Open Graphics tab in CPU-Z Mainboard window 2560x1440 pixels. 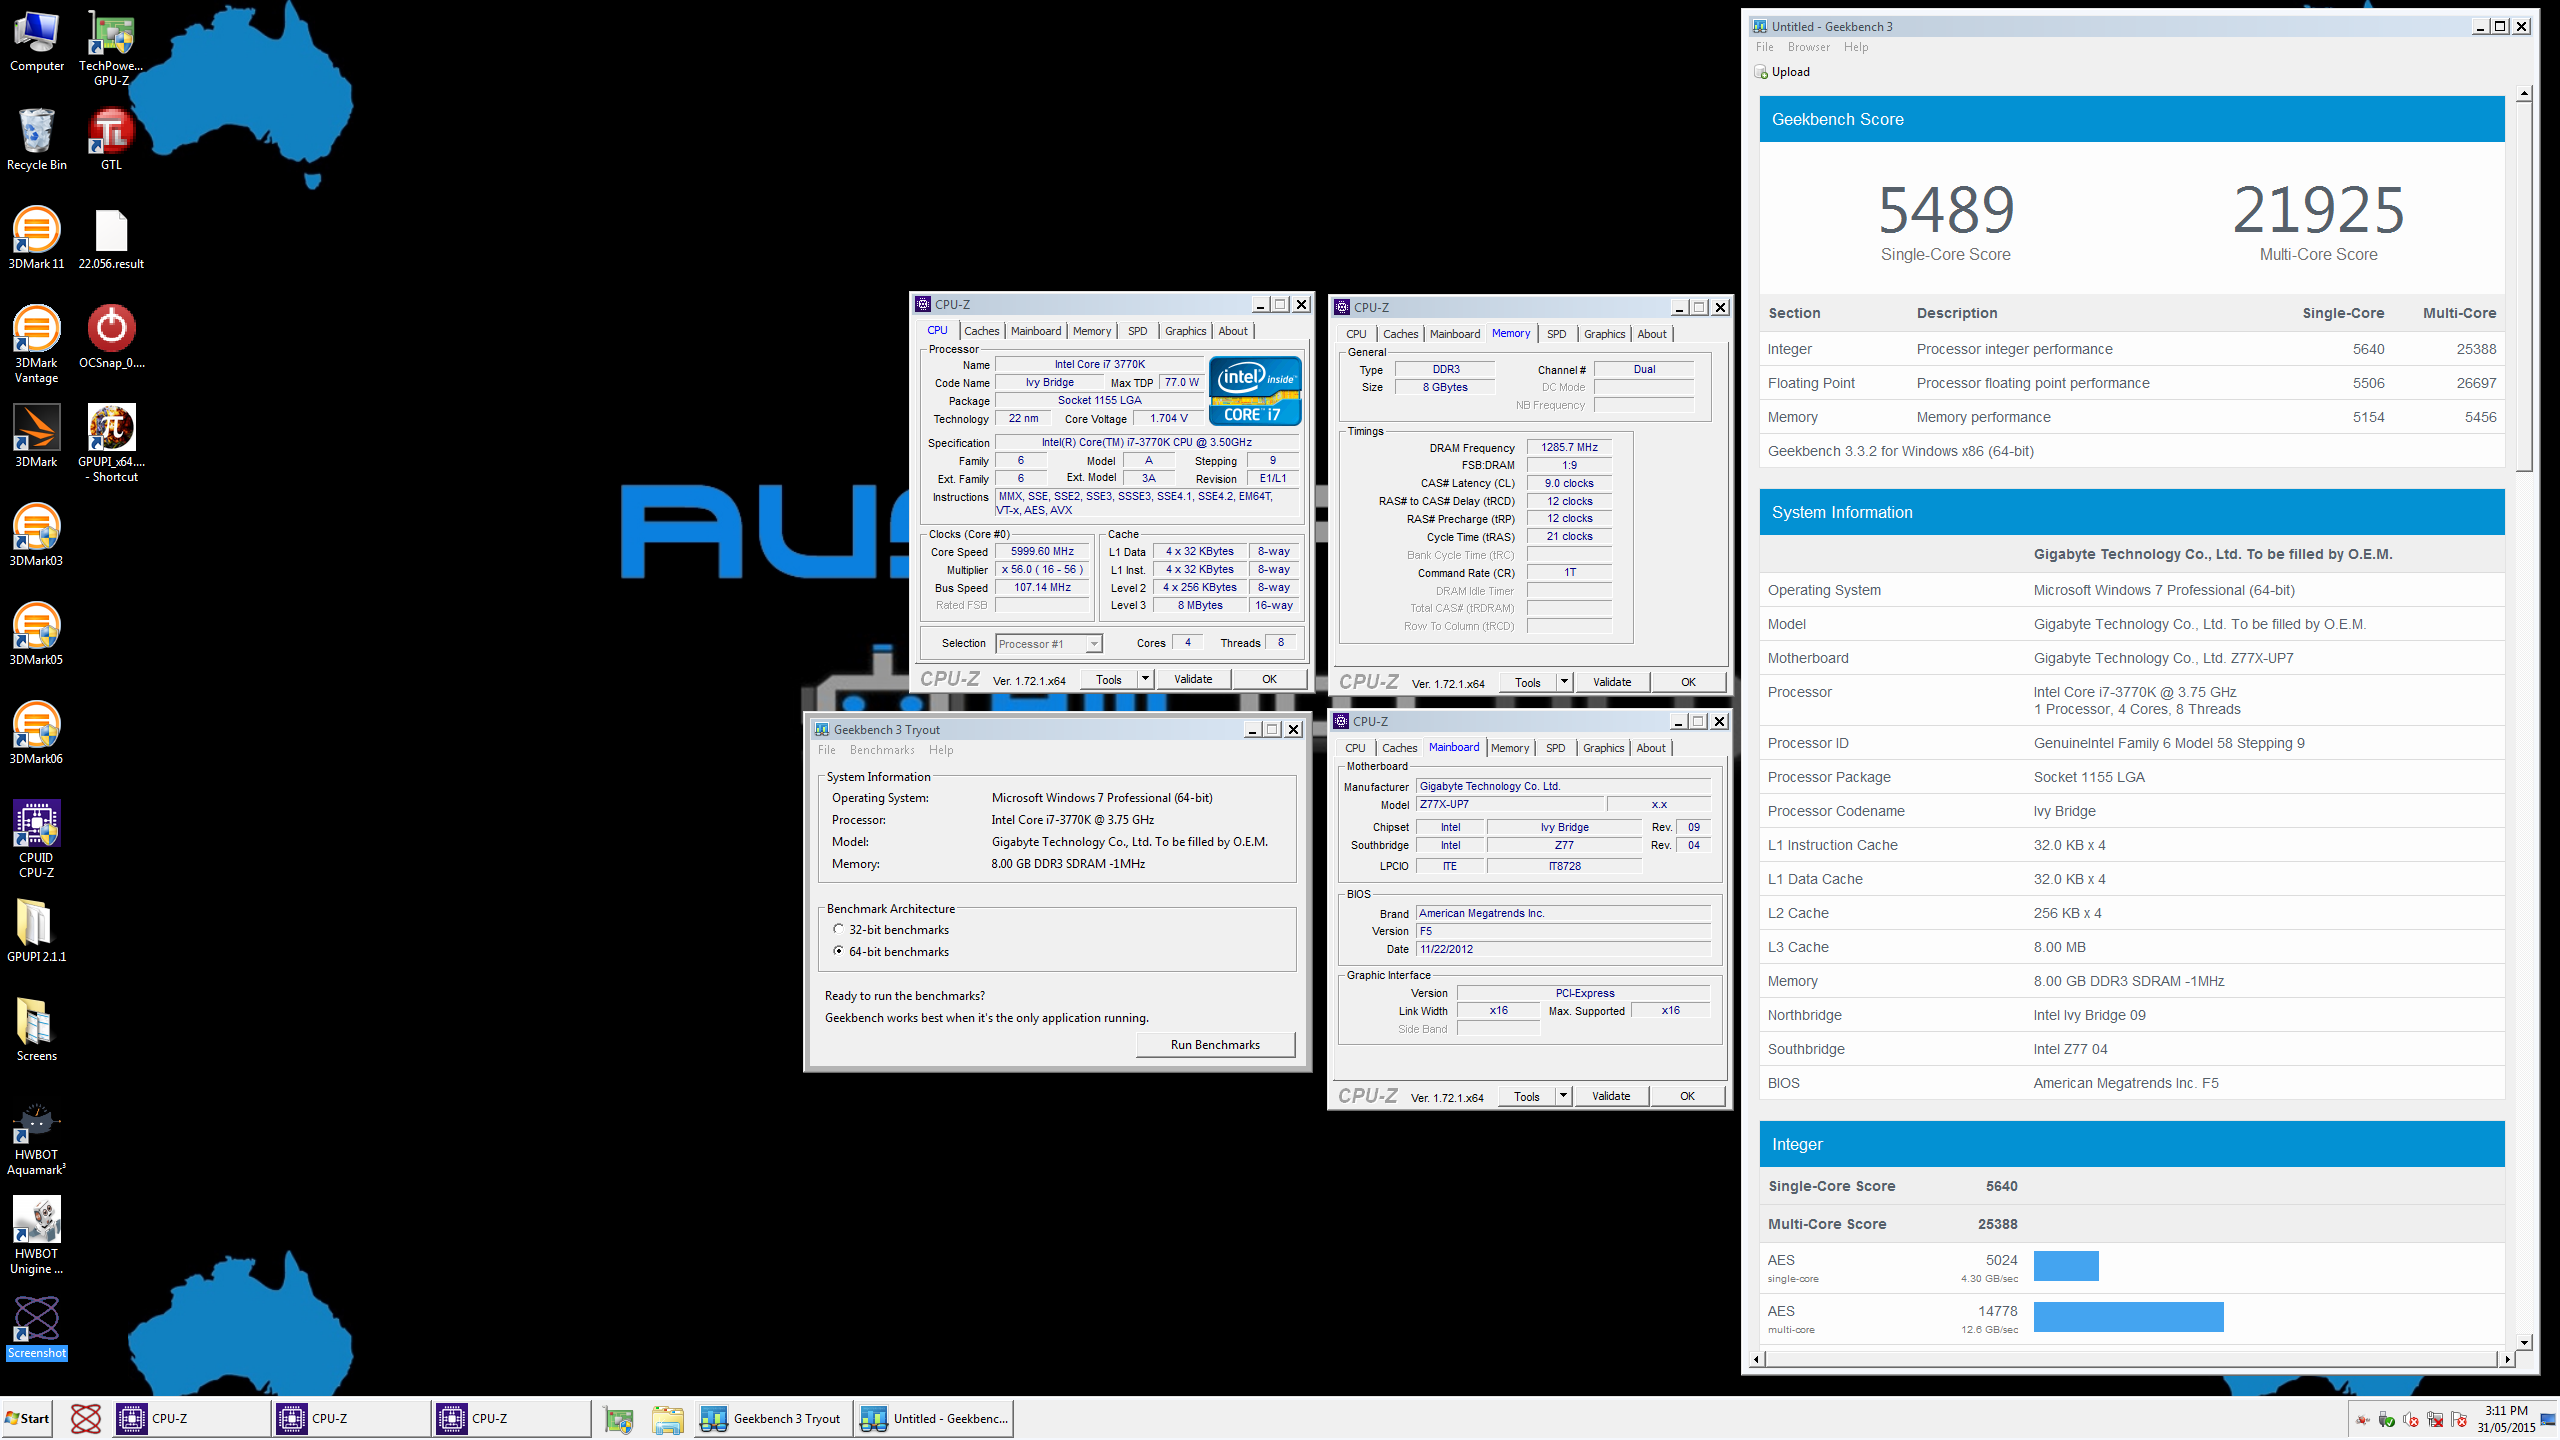tap(1603, 748)
